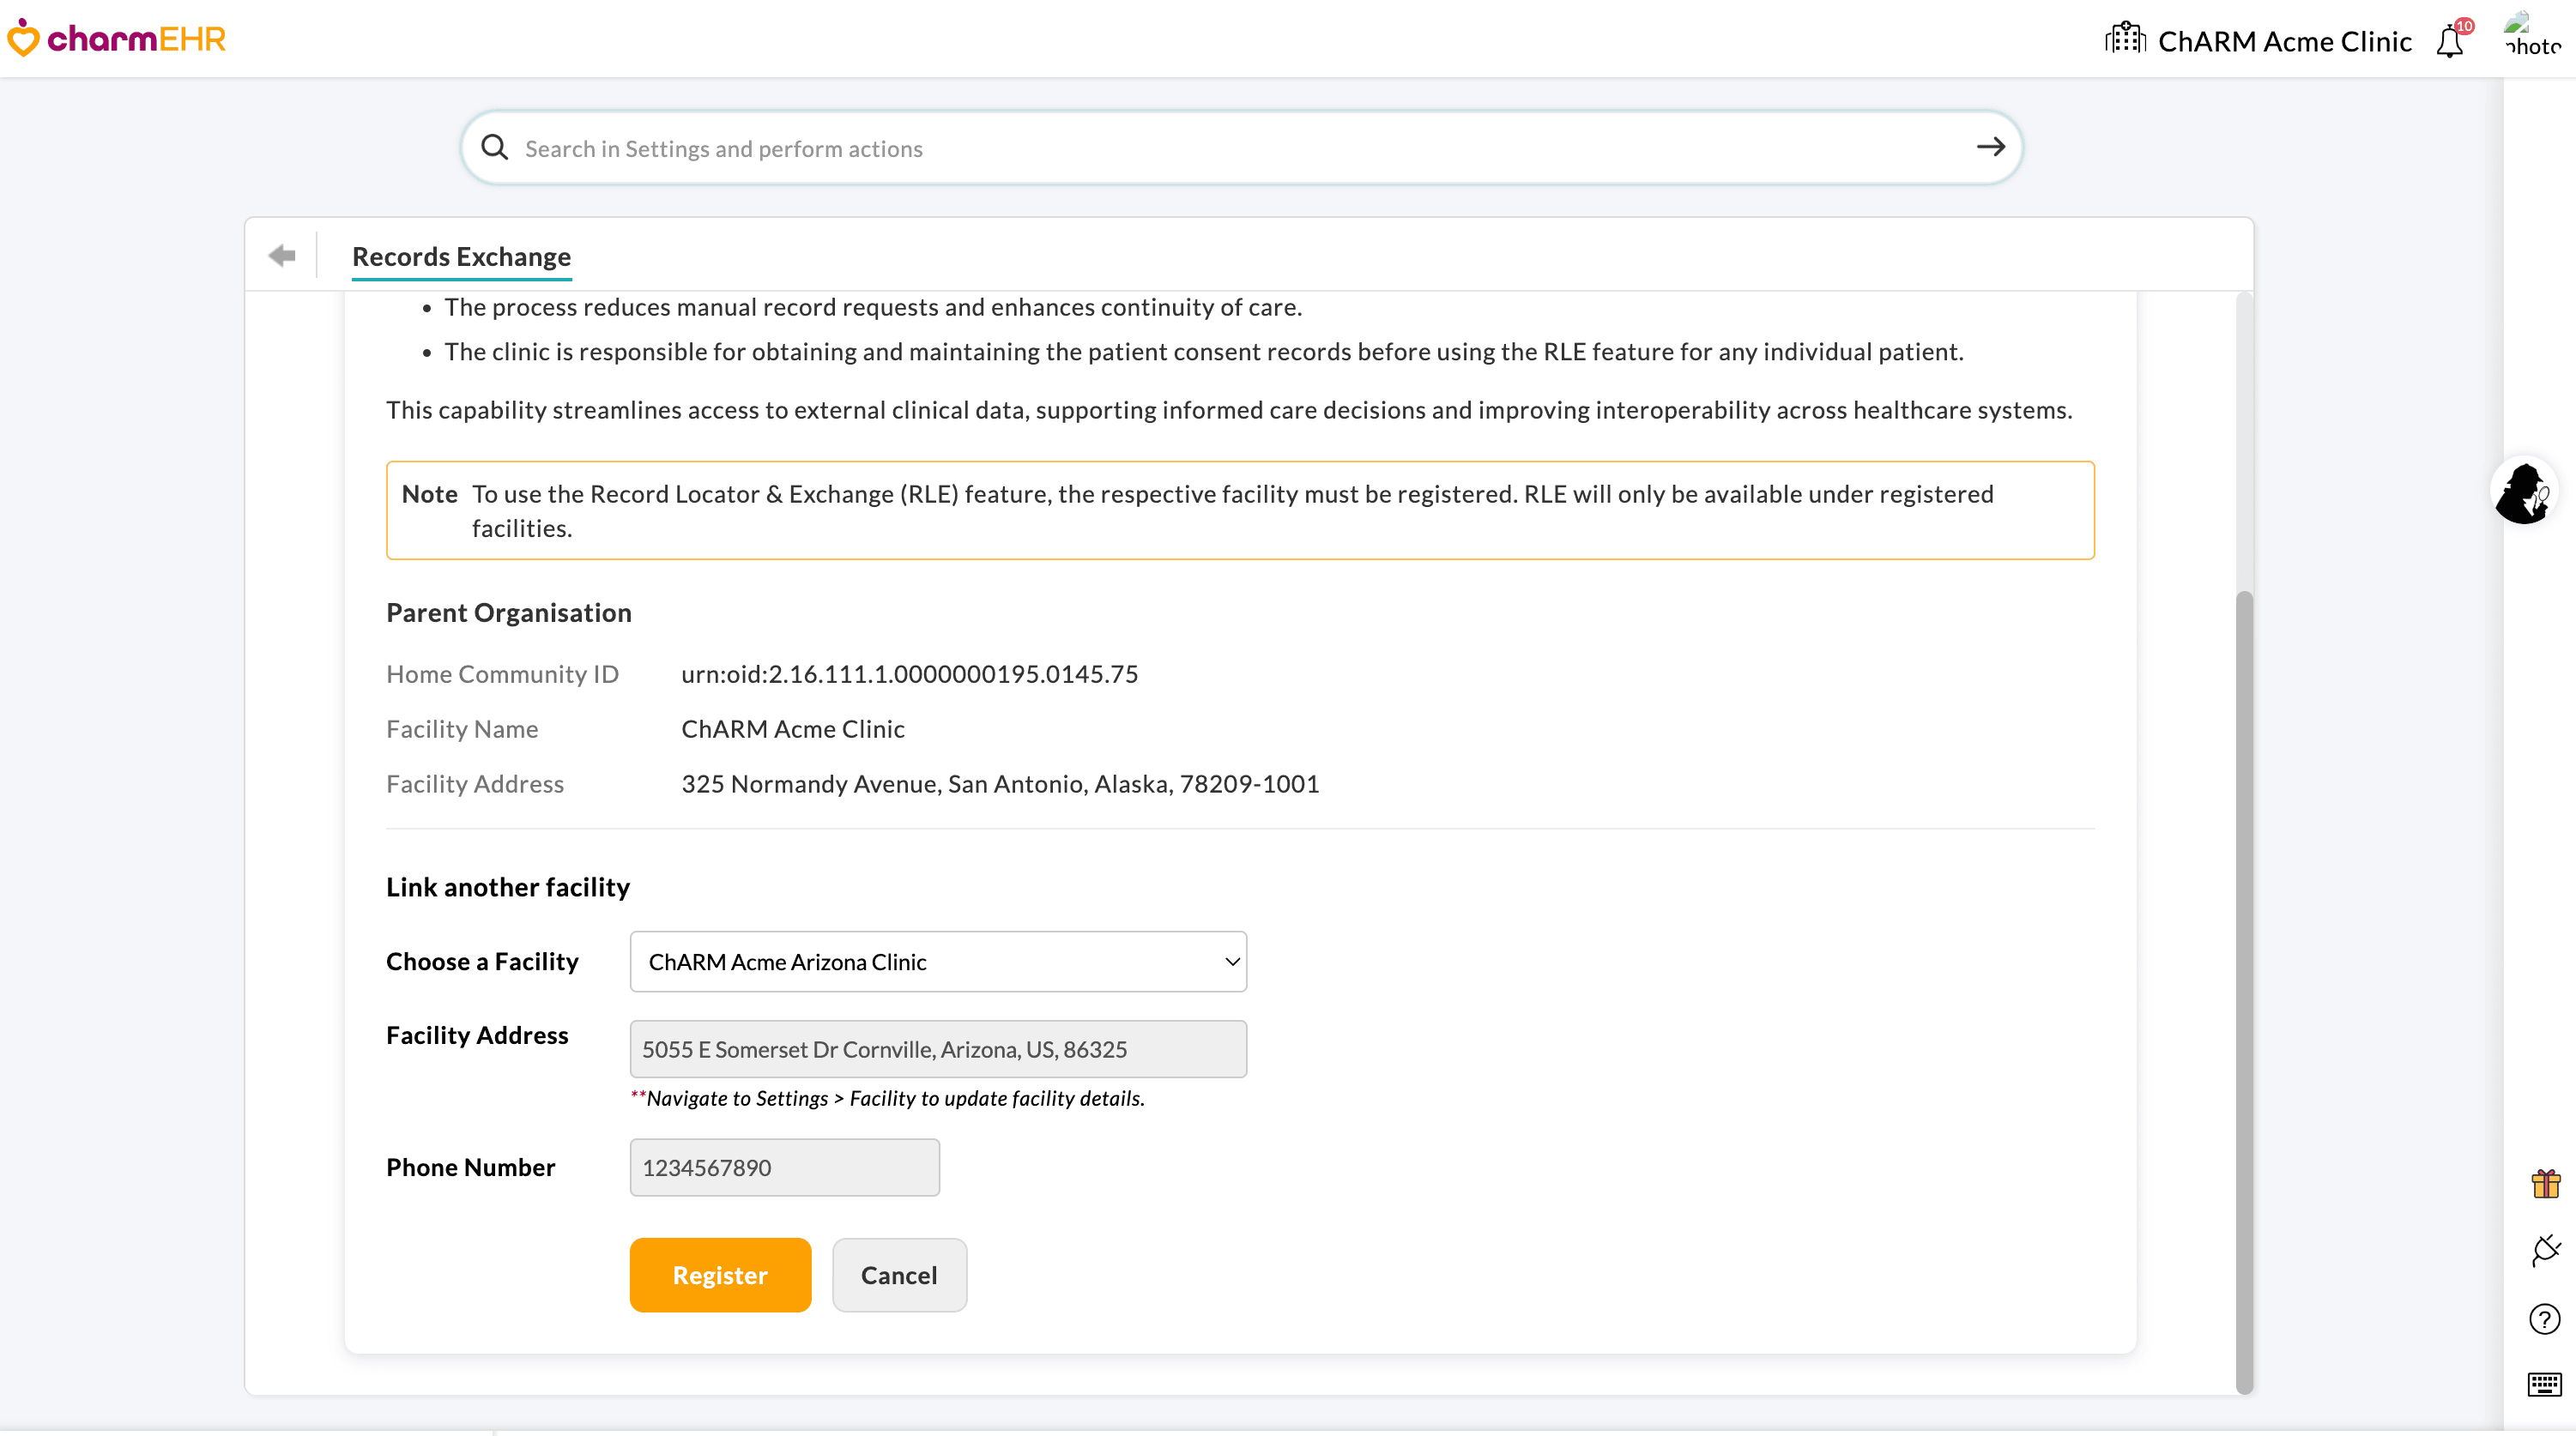Click the Cancel button
The height and width of the screenshot is (1436, 2576).
click(899, 1274)
